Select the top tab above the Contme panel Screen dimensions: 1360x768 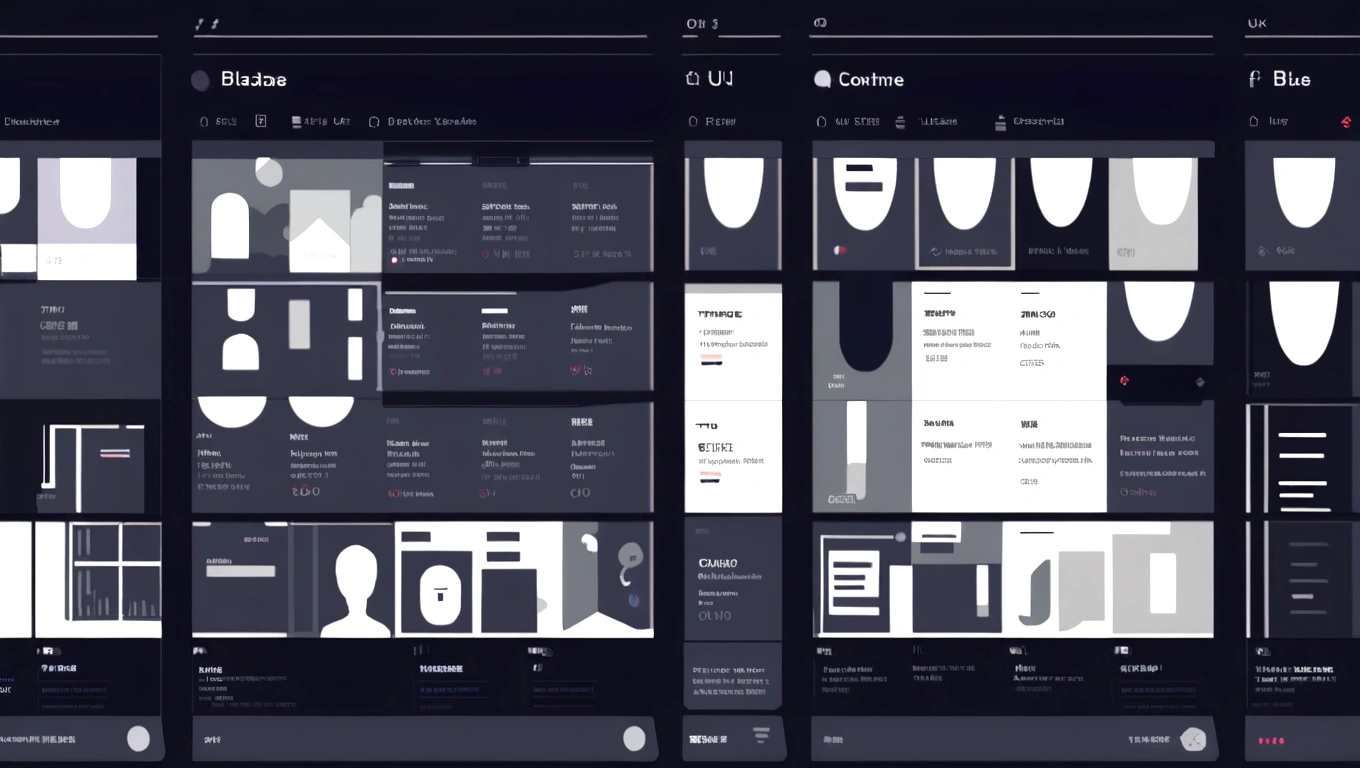[x=820, y=22]
